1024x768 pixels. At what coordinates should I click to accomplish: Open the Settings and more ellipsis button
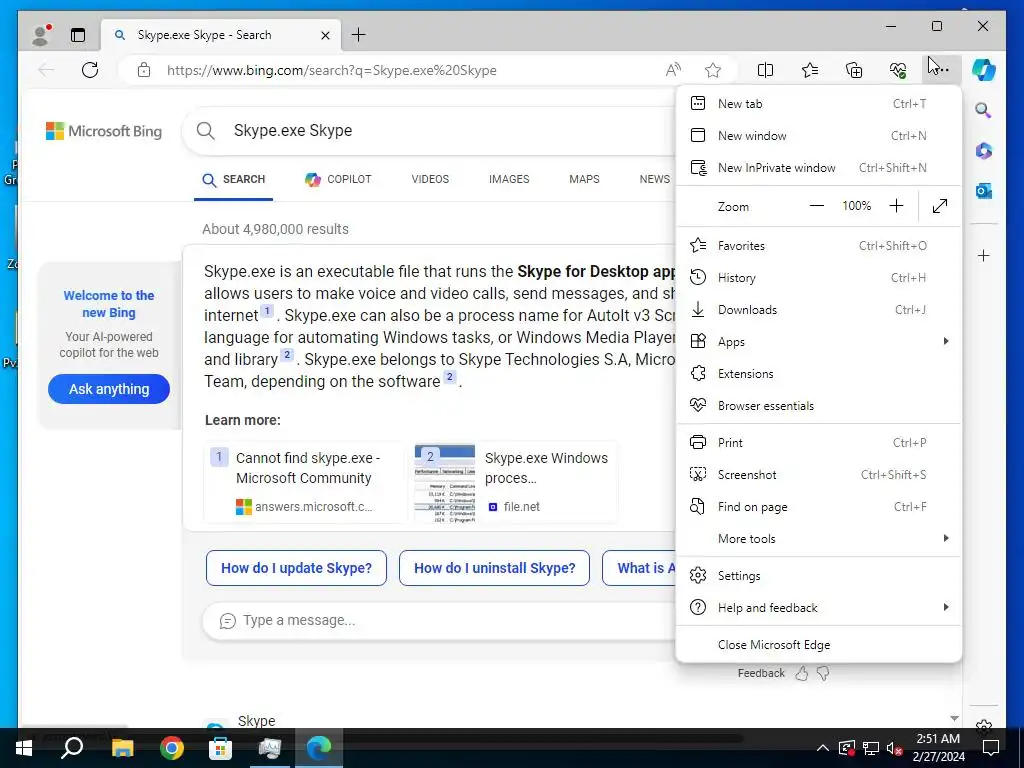point(941,70)
